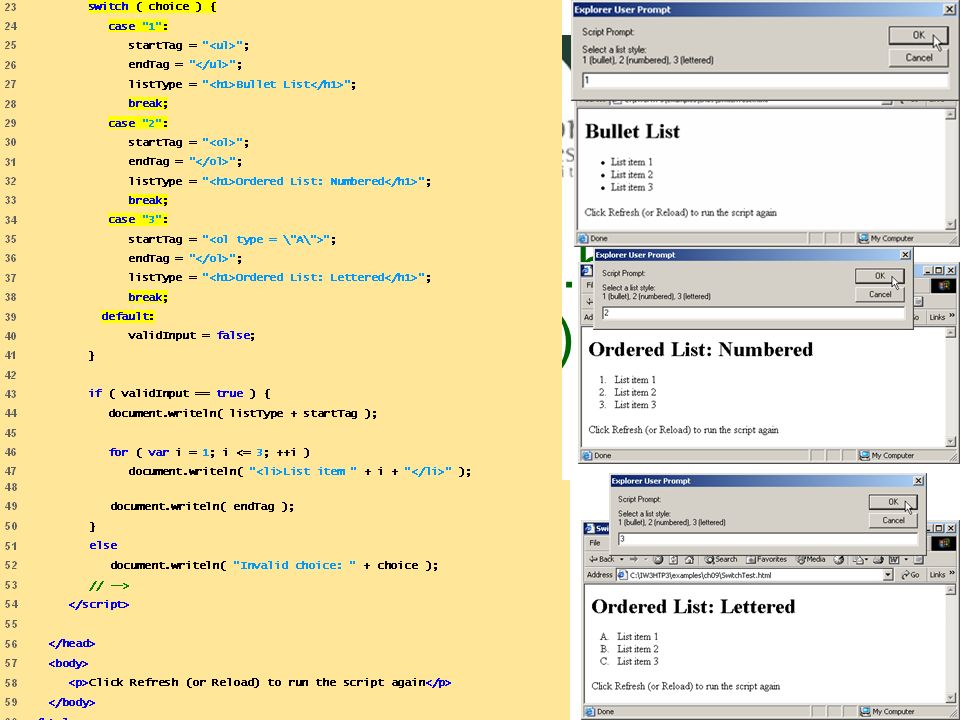Click the Done status icon in the Lettered window

point(589,711)
